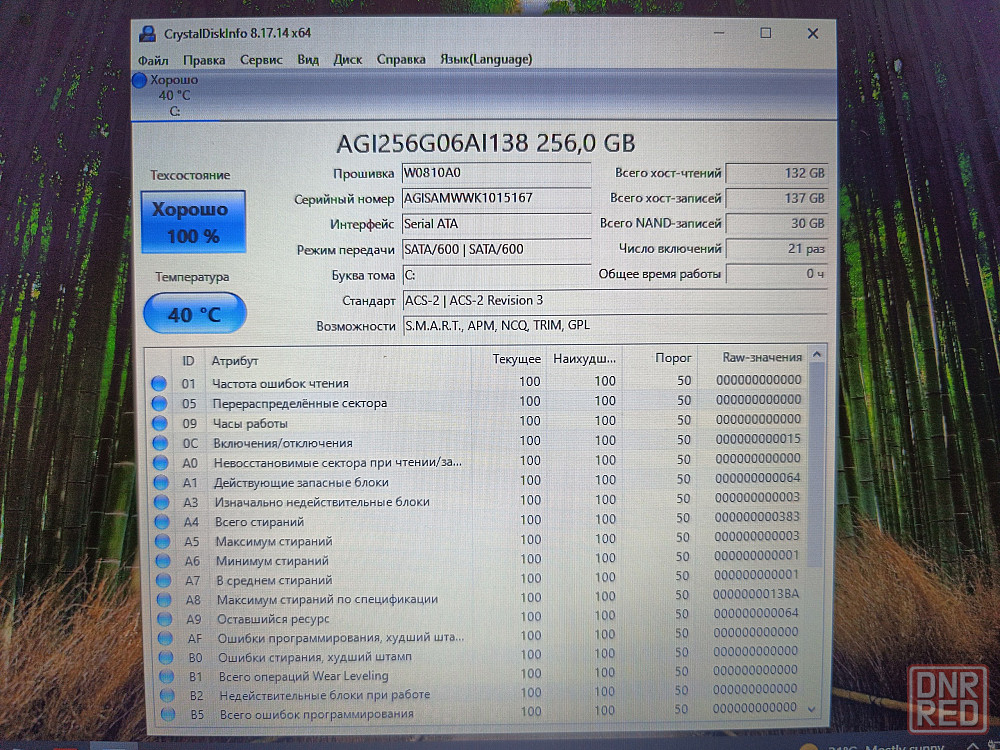1000x750 pixels.
Task: Click status icon for row A0
Action: (x=161, y=462)
